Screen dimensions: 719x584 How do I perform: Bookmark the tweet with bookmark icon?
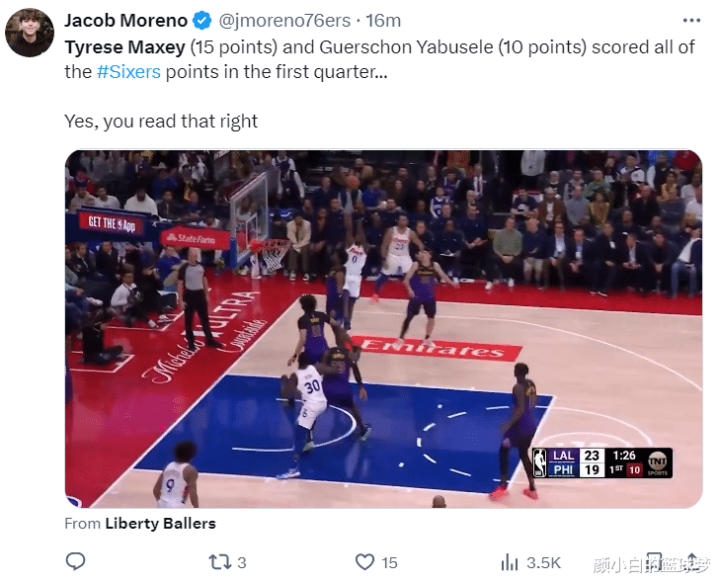[654, 562]
